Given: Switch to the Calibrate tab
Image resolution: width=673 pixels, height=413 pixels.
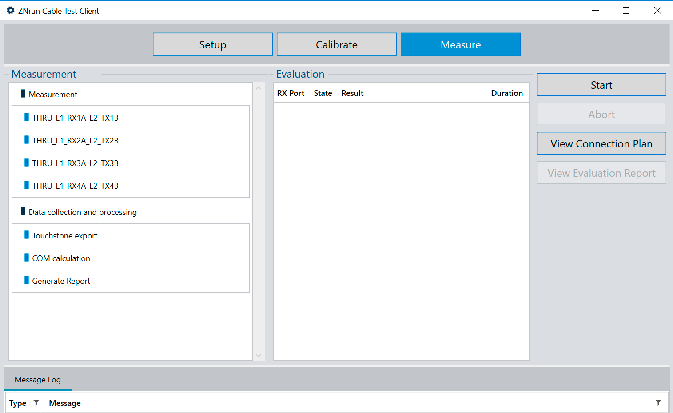Looking at the screenshot, I should coord(336,44).
